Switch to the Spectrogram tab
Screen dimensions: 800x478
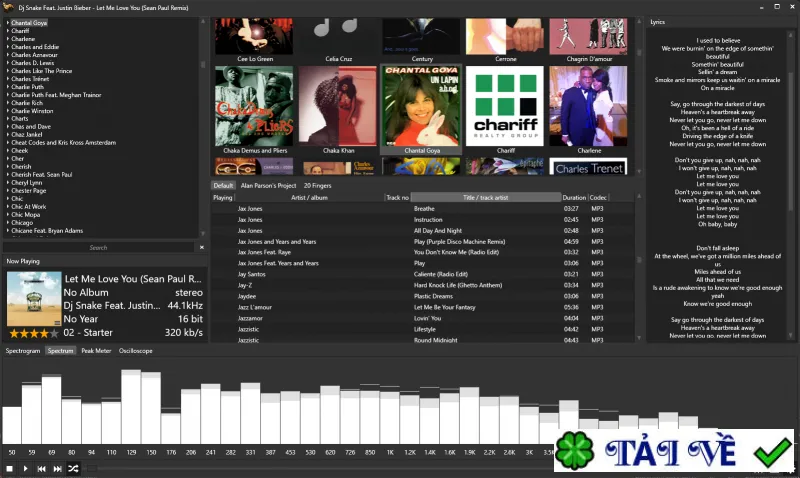pos(23,350)
